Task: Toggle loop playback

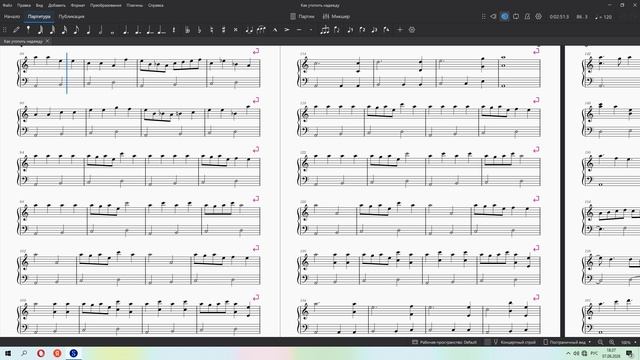Action: click(x=516, y=16)
